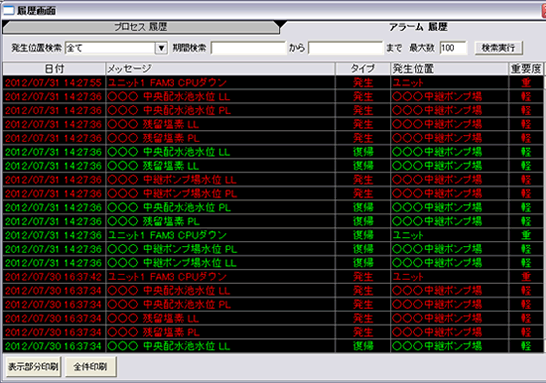Click the 重要度 column header
546x383 pixels.
point(526,69)
